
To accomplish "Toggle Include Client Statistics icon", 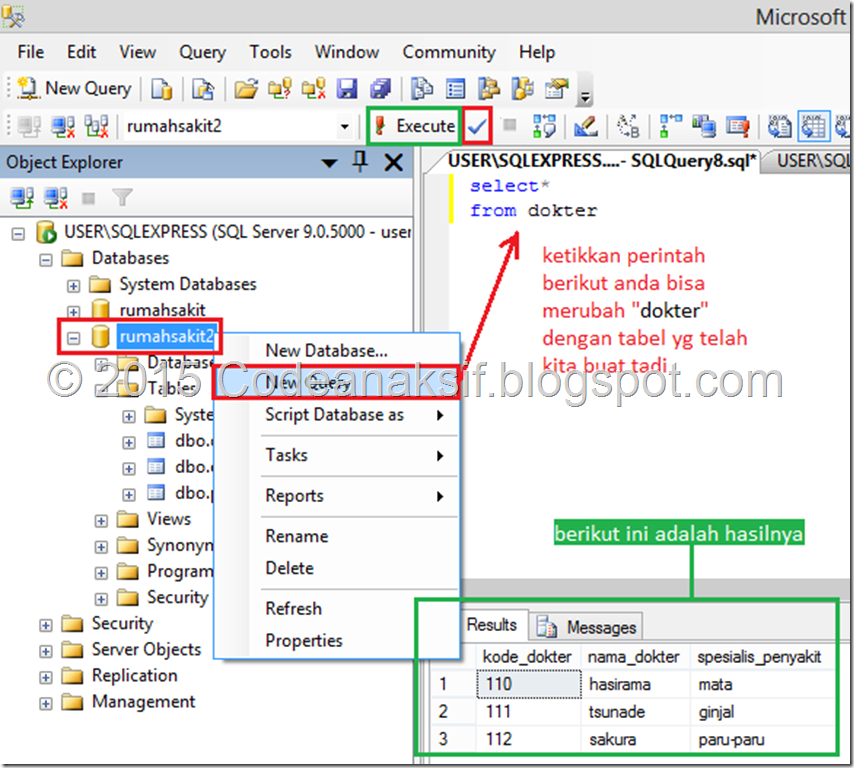I will tap(704, 126).
